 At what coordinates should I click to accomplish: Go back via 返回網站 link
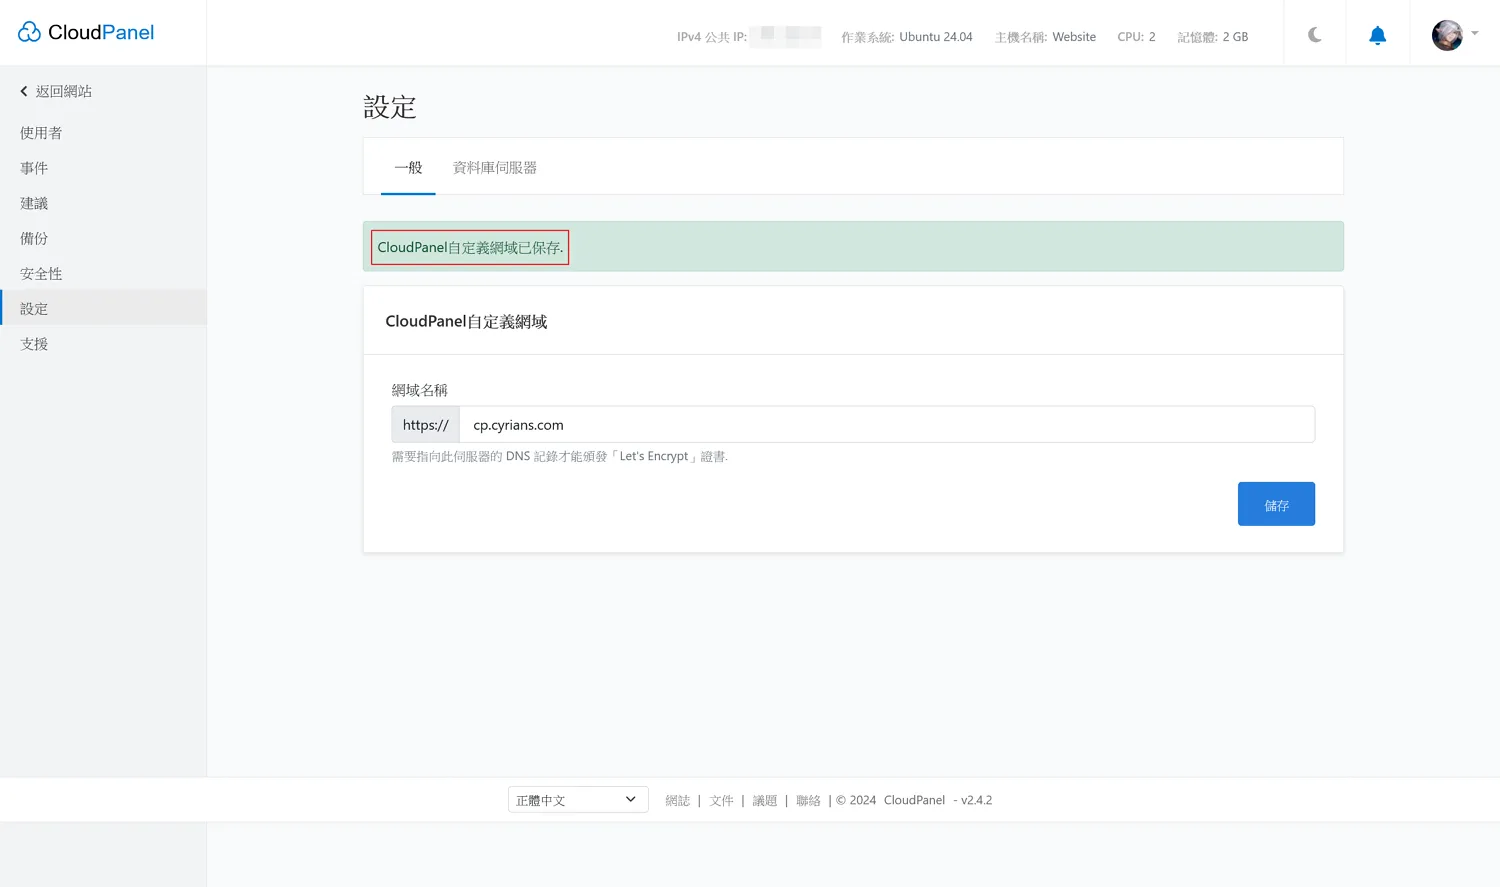56,91
